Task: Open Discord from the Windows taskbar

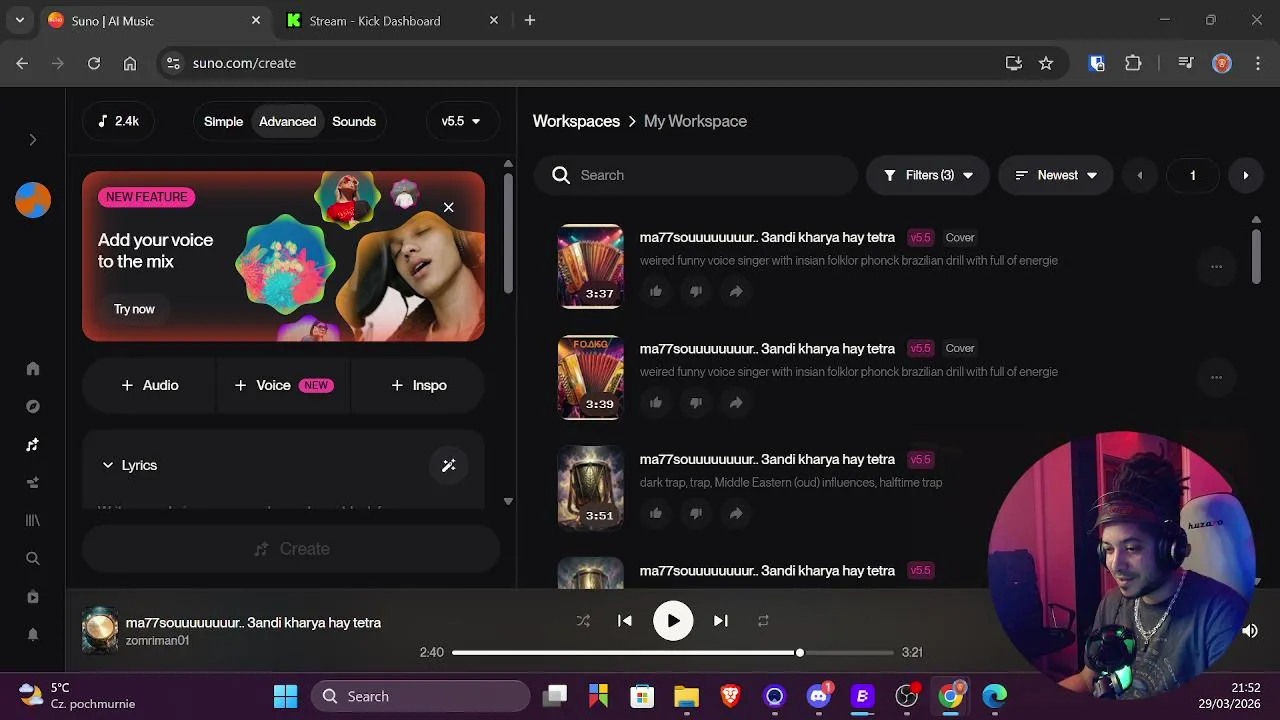Action: [x=819, y=696]
